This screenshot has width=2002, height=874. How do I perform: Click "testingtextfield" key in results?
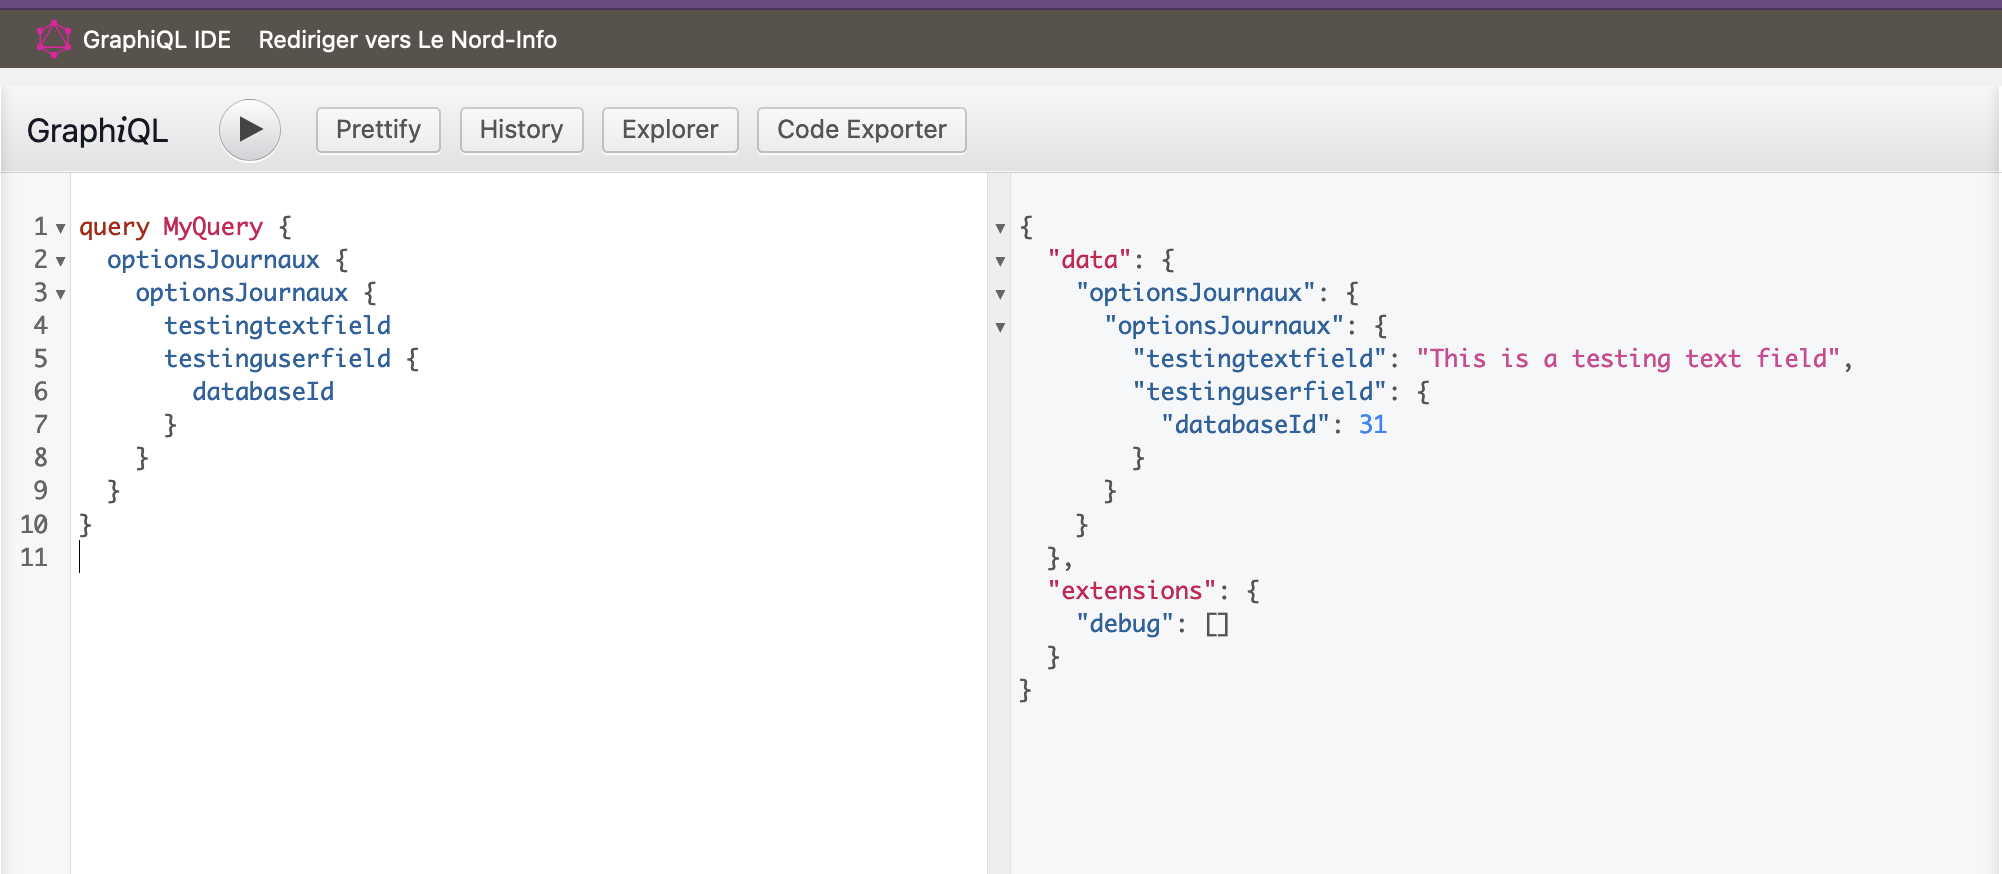click(x=1260, y=359)
